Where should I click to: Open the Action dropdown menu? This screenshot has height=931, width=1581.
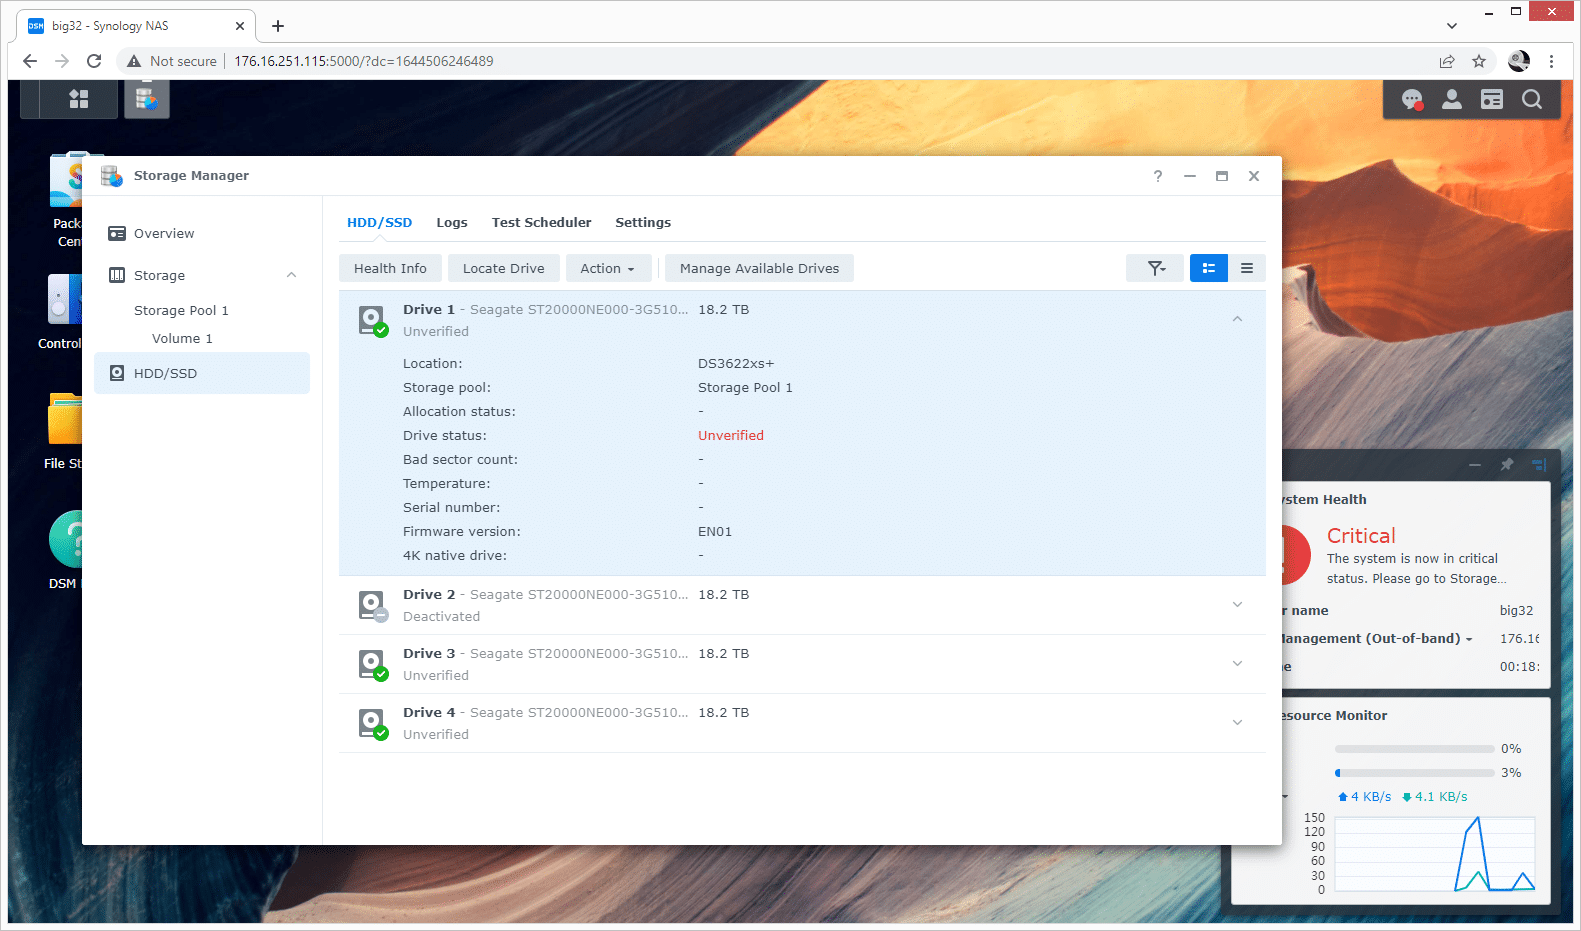608,268
